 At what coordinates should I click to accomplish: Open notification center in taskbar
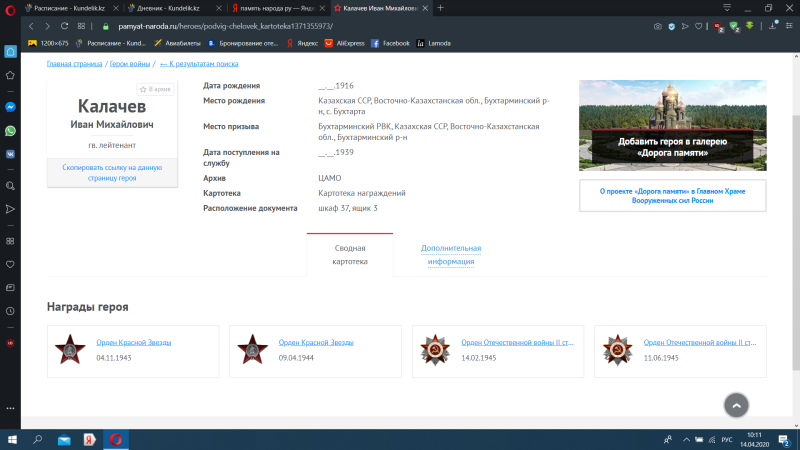(785, 440)
